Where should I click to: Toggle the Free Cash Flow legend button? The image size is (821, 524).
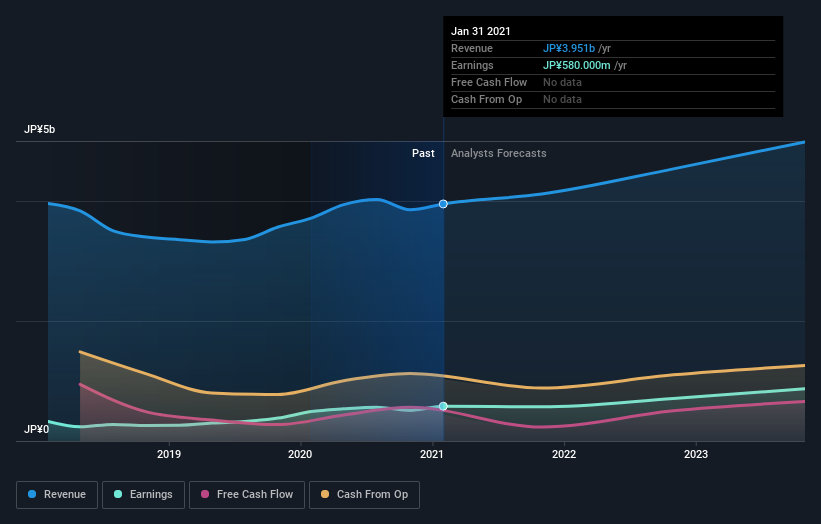tap(247, 495)
